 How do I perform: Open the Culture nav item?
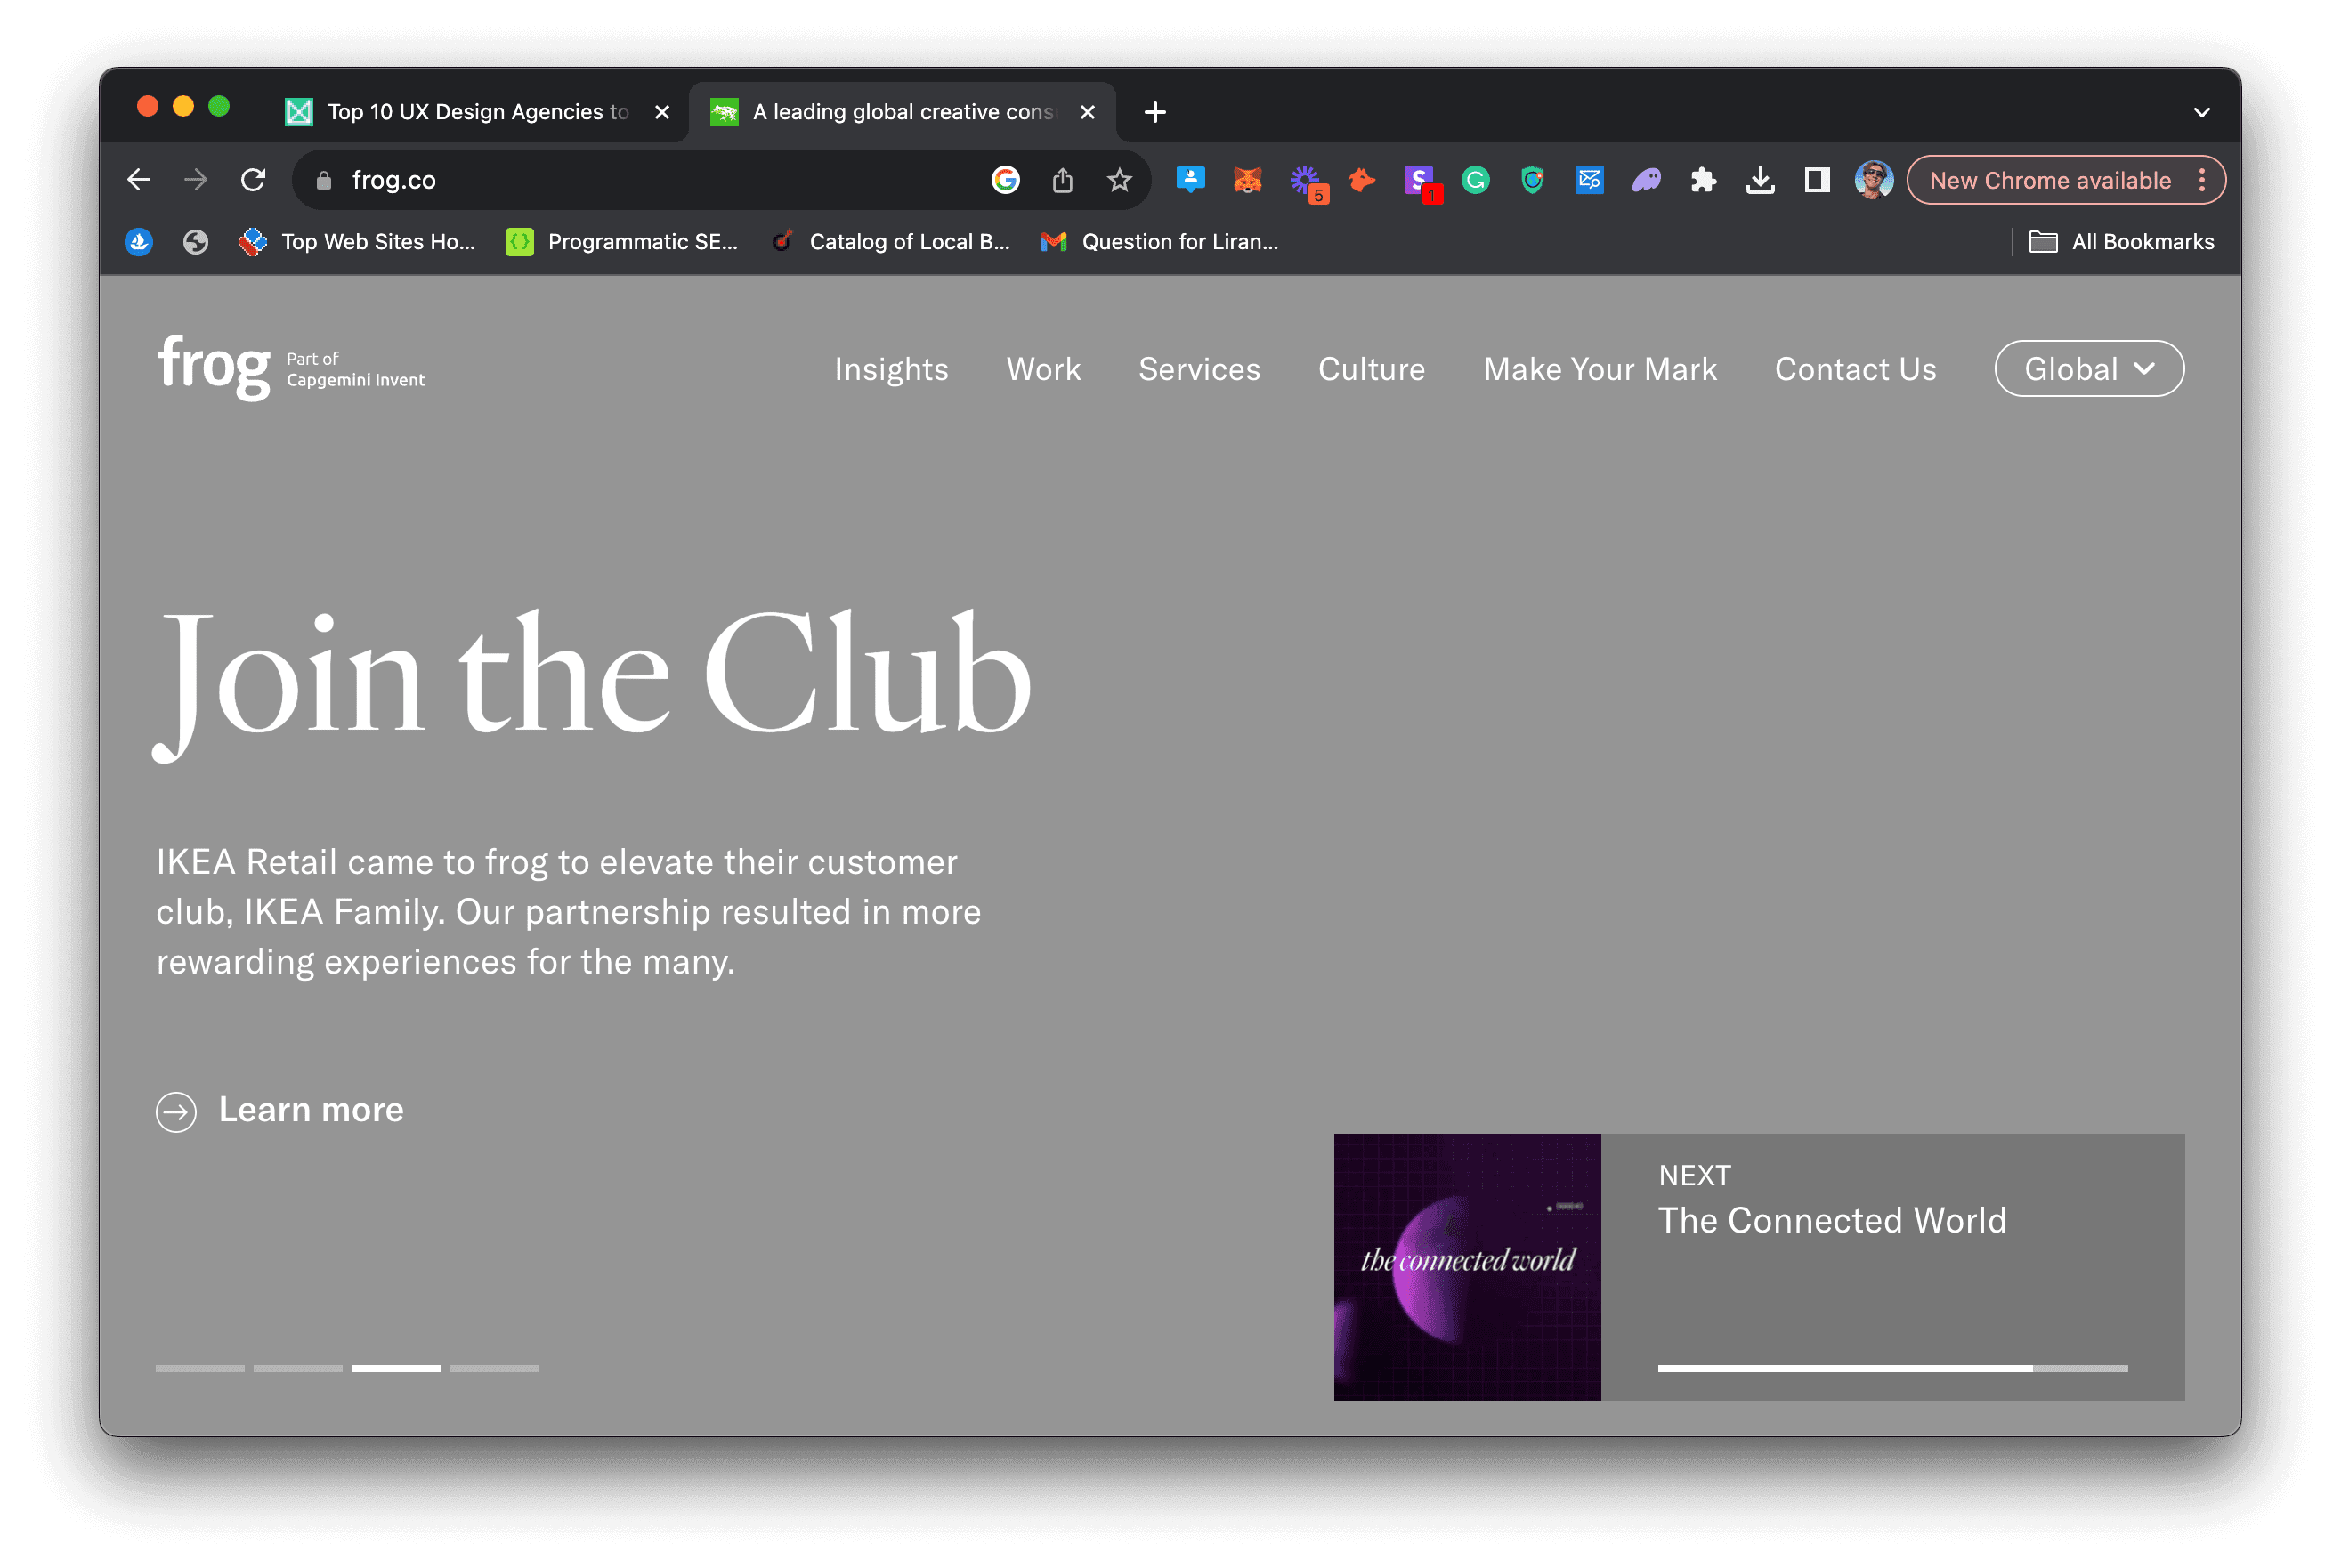click(x=1371, y=369)
